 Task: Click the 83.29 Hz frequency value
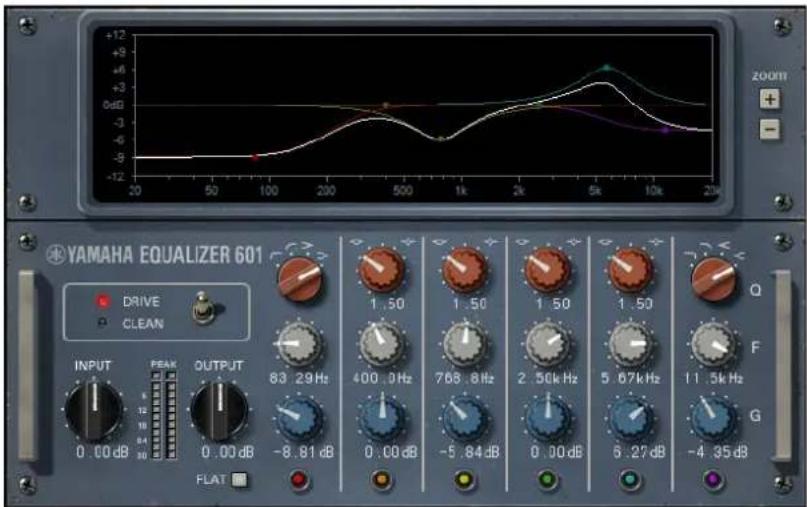[x=299, y=378]
